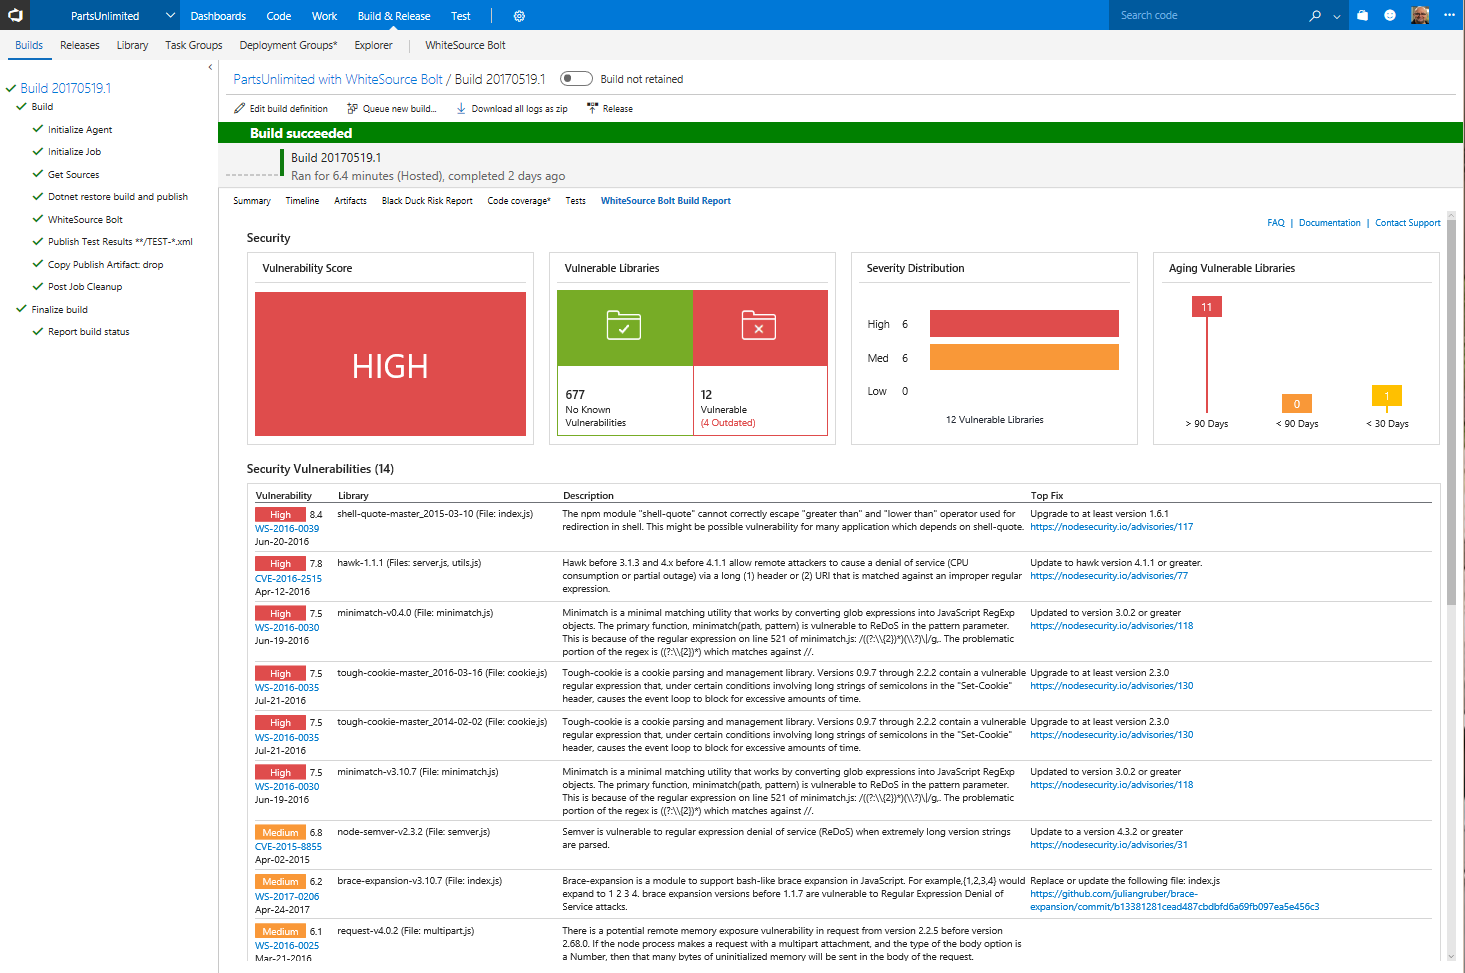
Task: Open the Work menu
Action: click(x=324, y=16)
